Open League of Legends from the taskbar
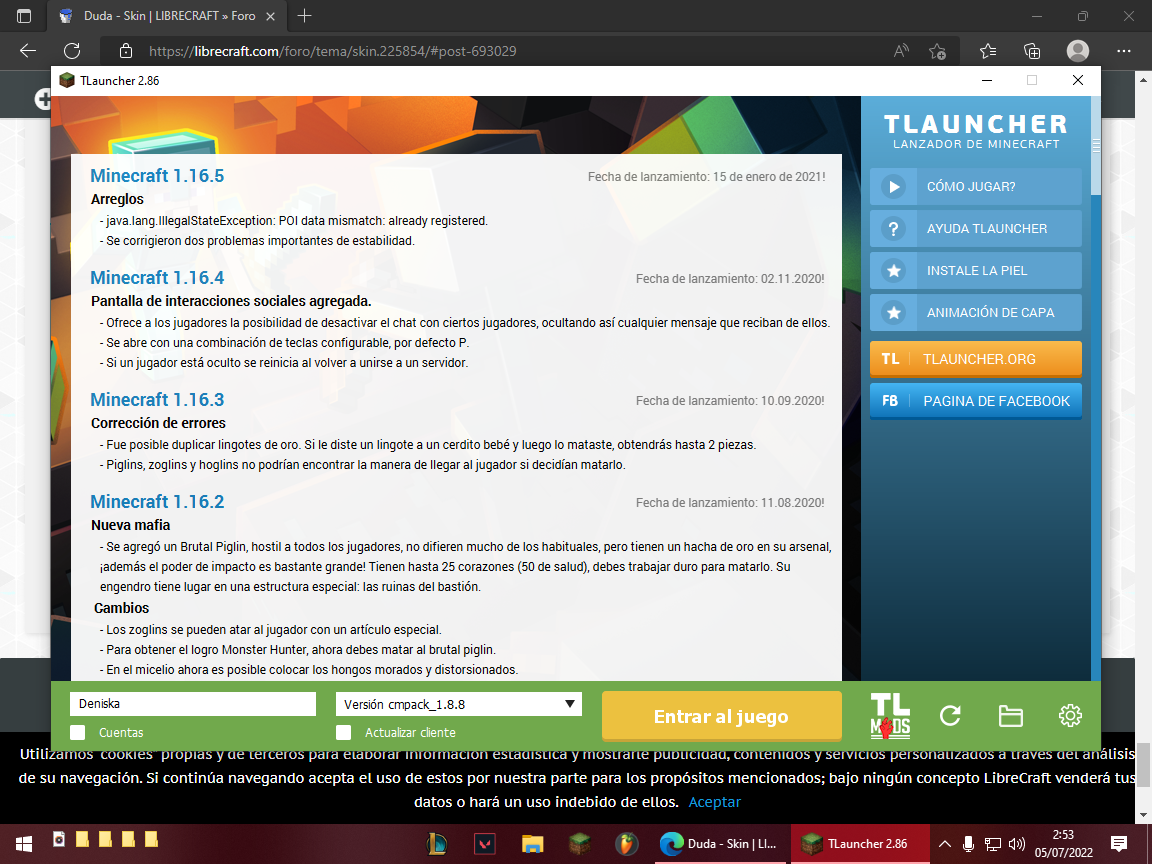Viewport: 1152px width, 864px height. click(437, 843)
